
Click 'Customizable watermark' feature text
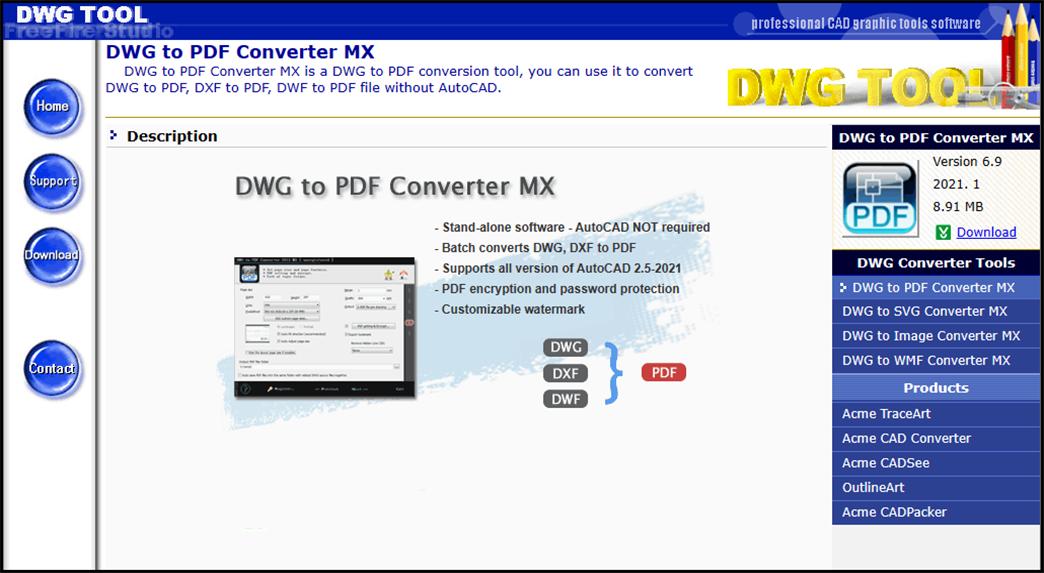[x=510, y=309]
